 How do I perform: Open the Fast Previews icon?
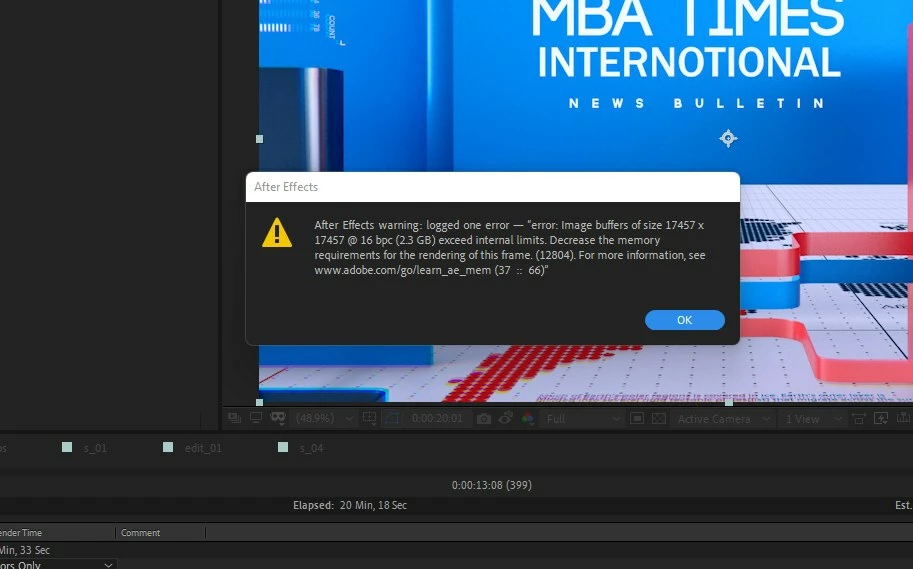coord(881,418)
